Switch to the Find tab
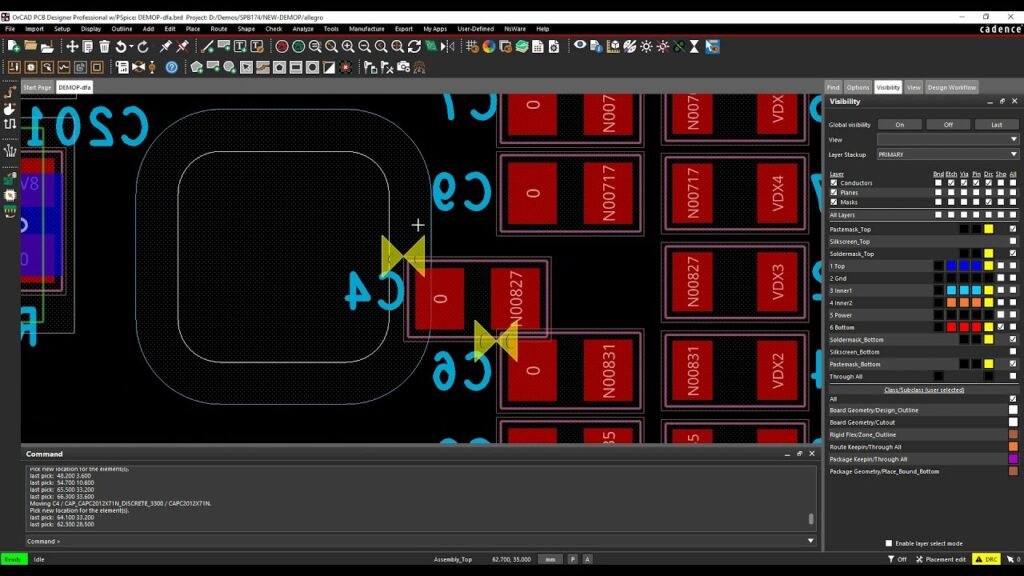This screenshot has height=576, width=1024. 833,88
